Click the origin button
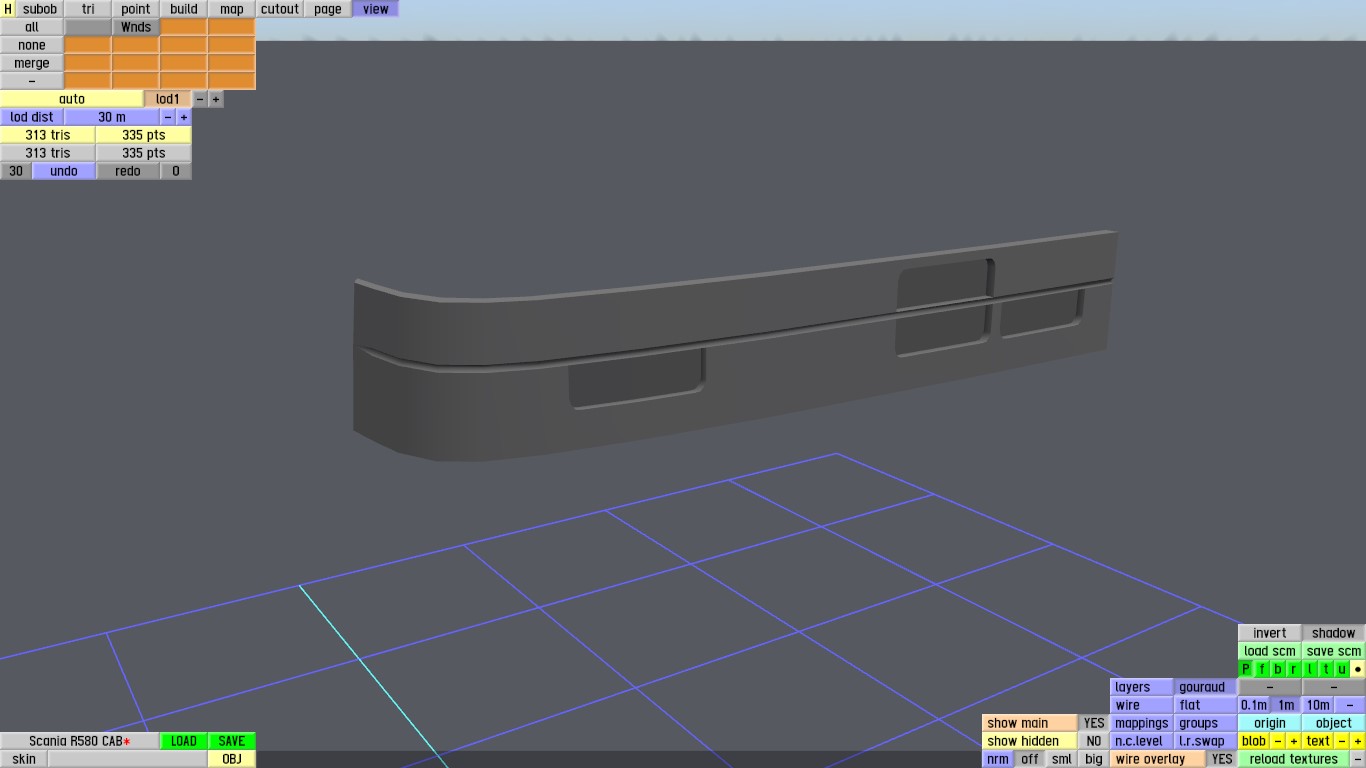The height and width of the screenshot is (768, 1366). pos(1270,723)
